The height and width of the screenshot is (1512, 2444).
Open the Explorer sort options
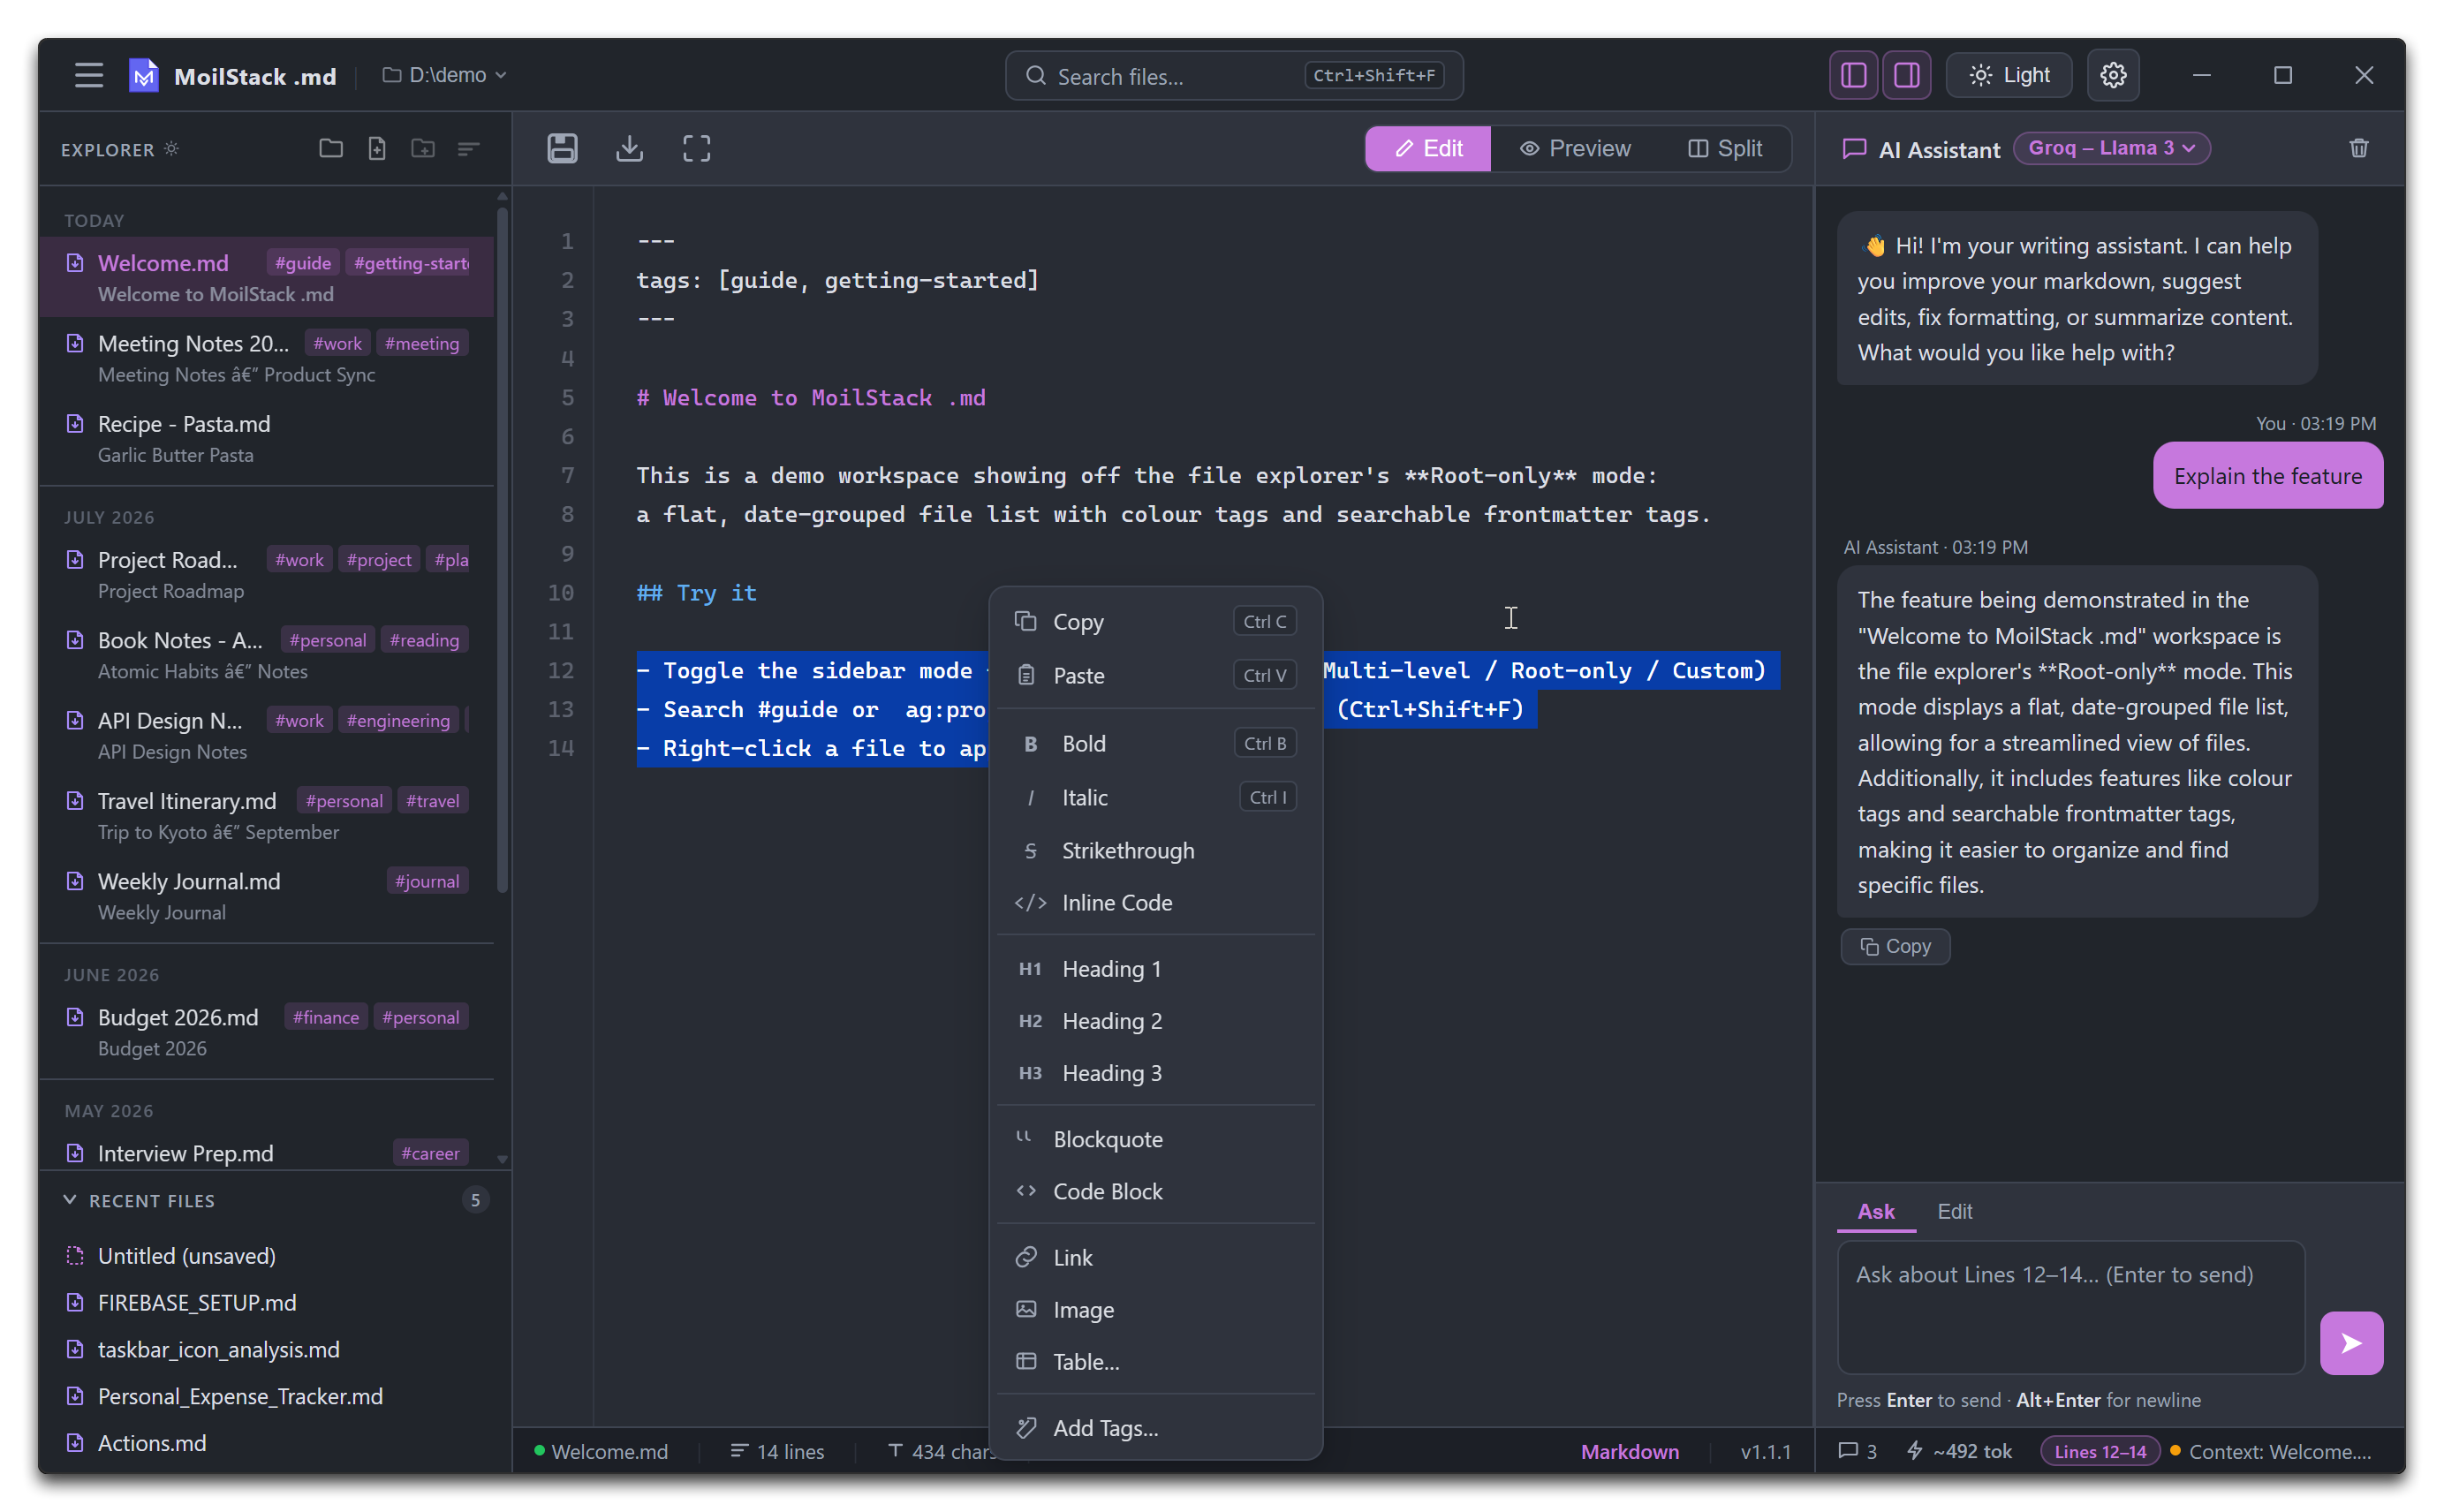469,149
